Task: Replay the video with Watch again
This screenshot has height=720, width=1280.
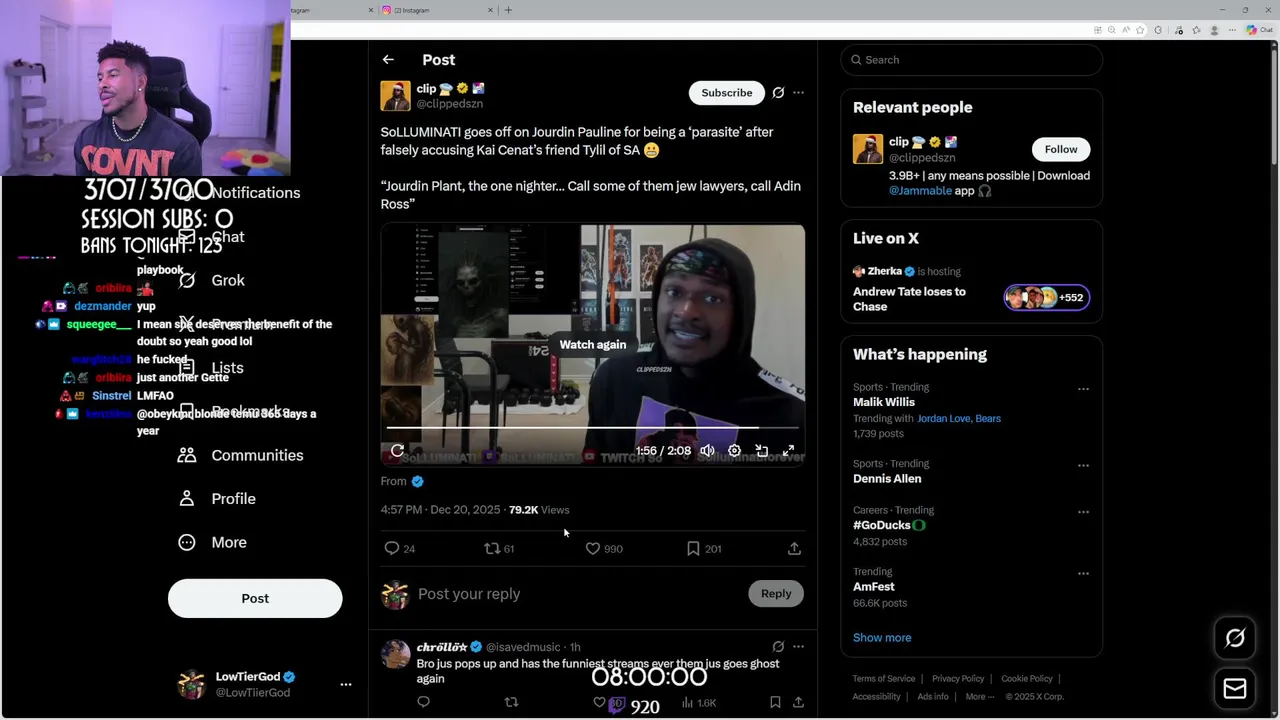Action: pos(593,345)
